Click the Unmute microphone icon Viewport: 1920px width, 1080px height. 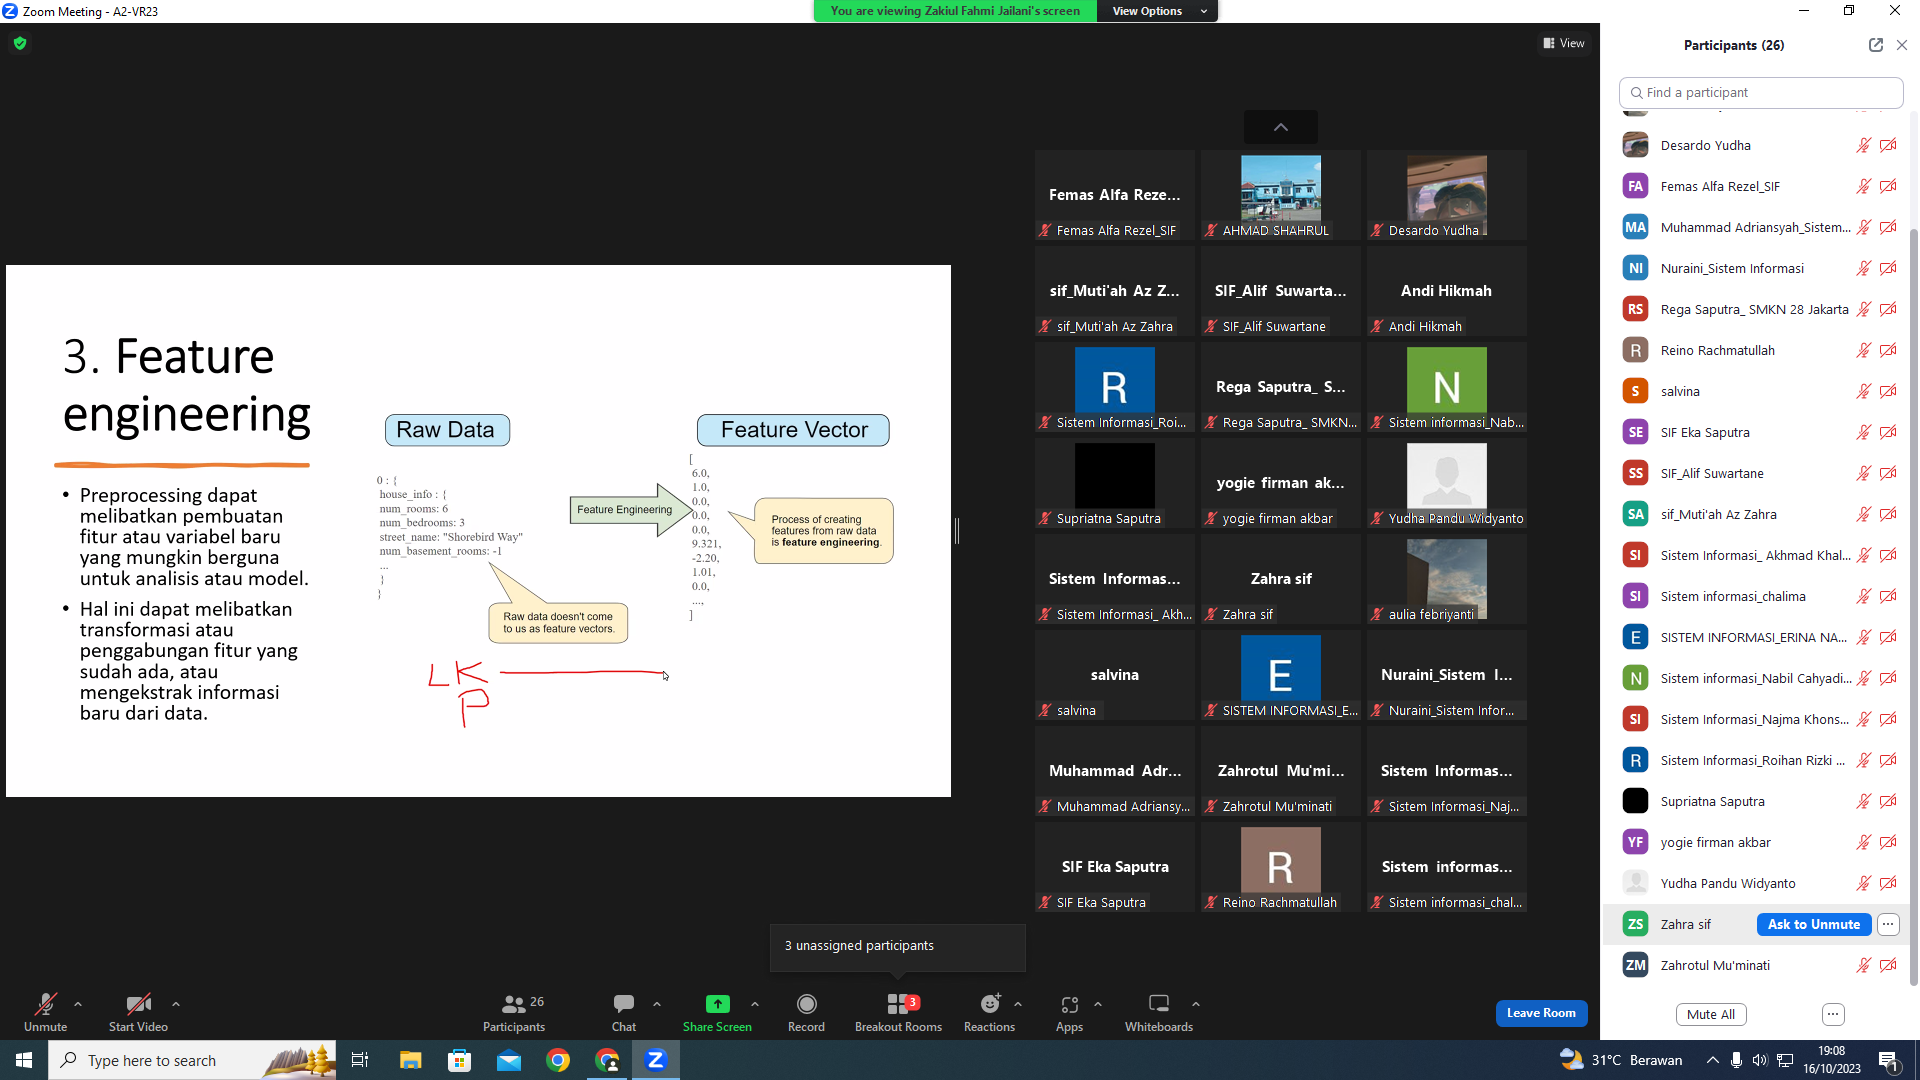45,1004
